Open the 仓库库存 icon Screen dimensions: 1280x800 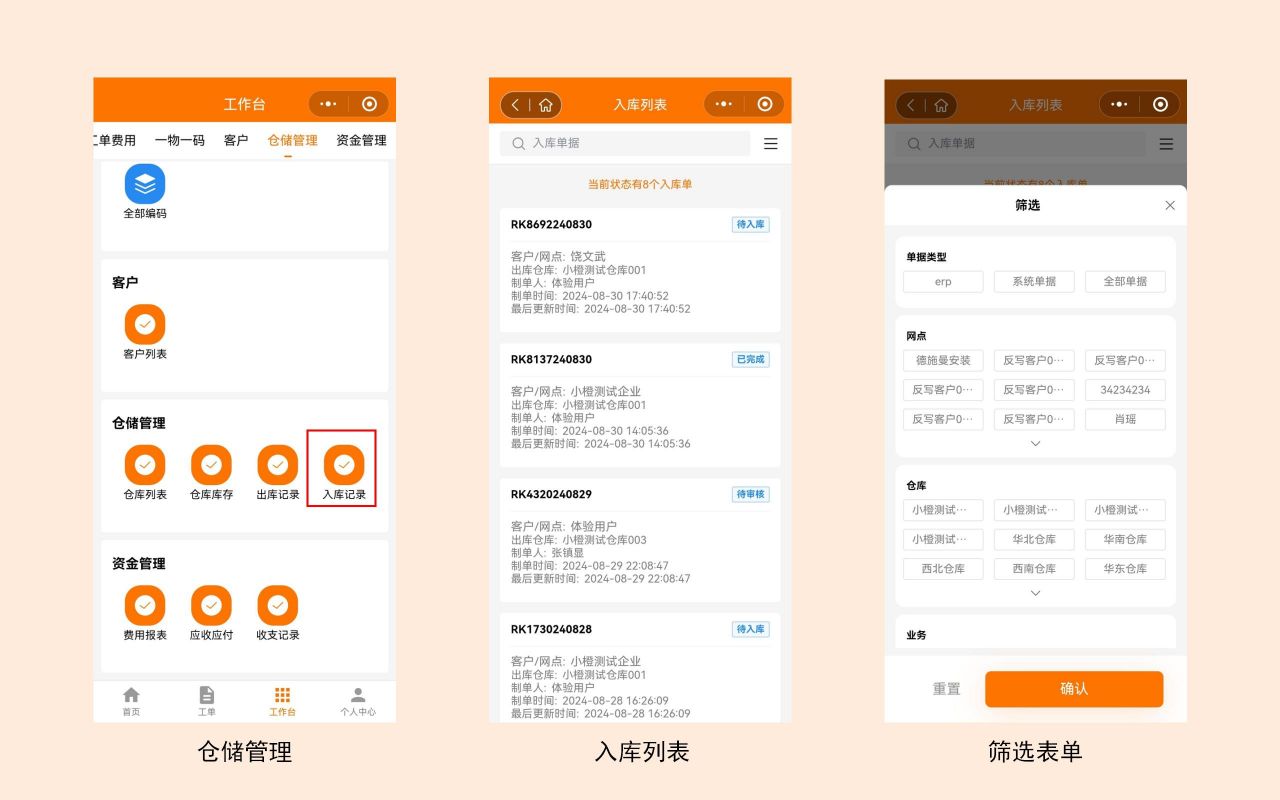(x=211, y=465)
